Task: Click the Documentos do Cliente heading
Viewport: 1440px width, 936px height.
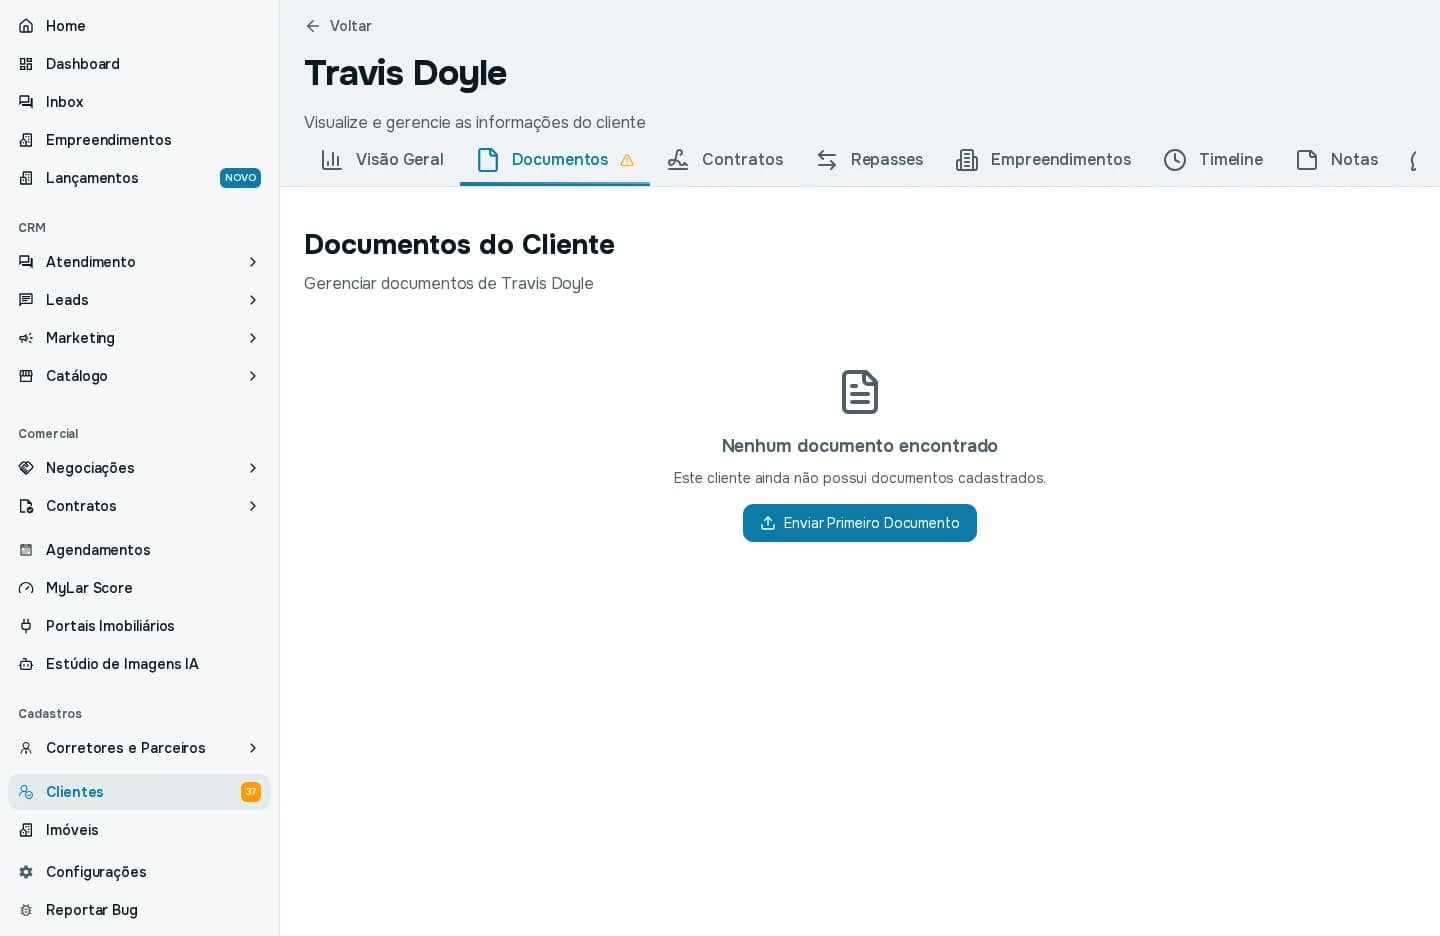Action: 459,244
